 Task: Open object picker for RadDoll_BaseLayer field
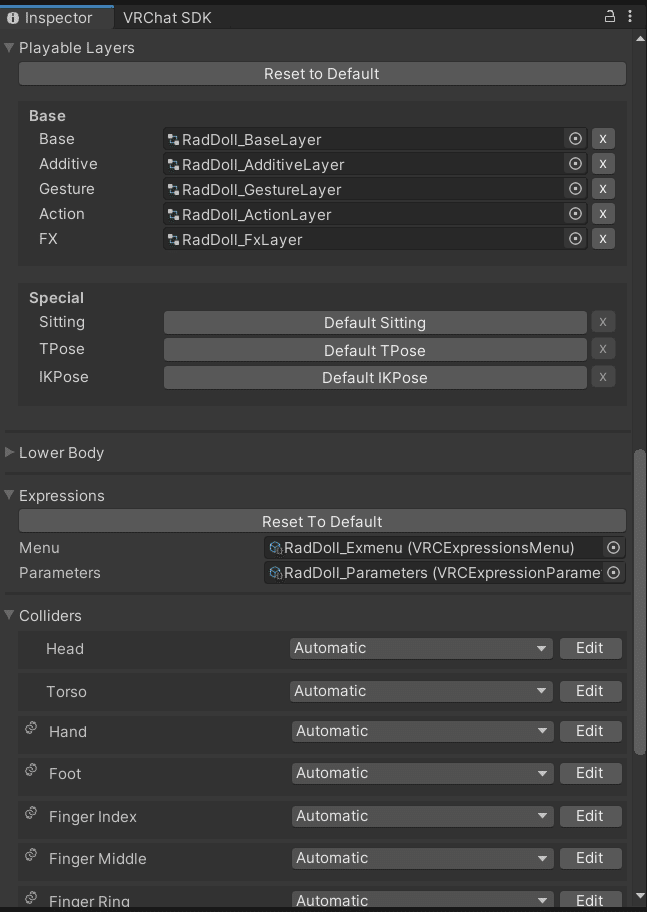click(575, 139)
